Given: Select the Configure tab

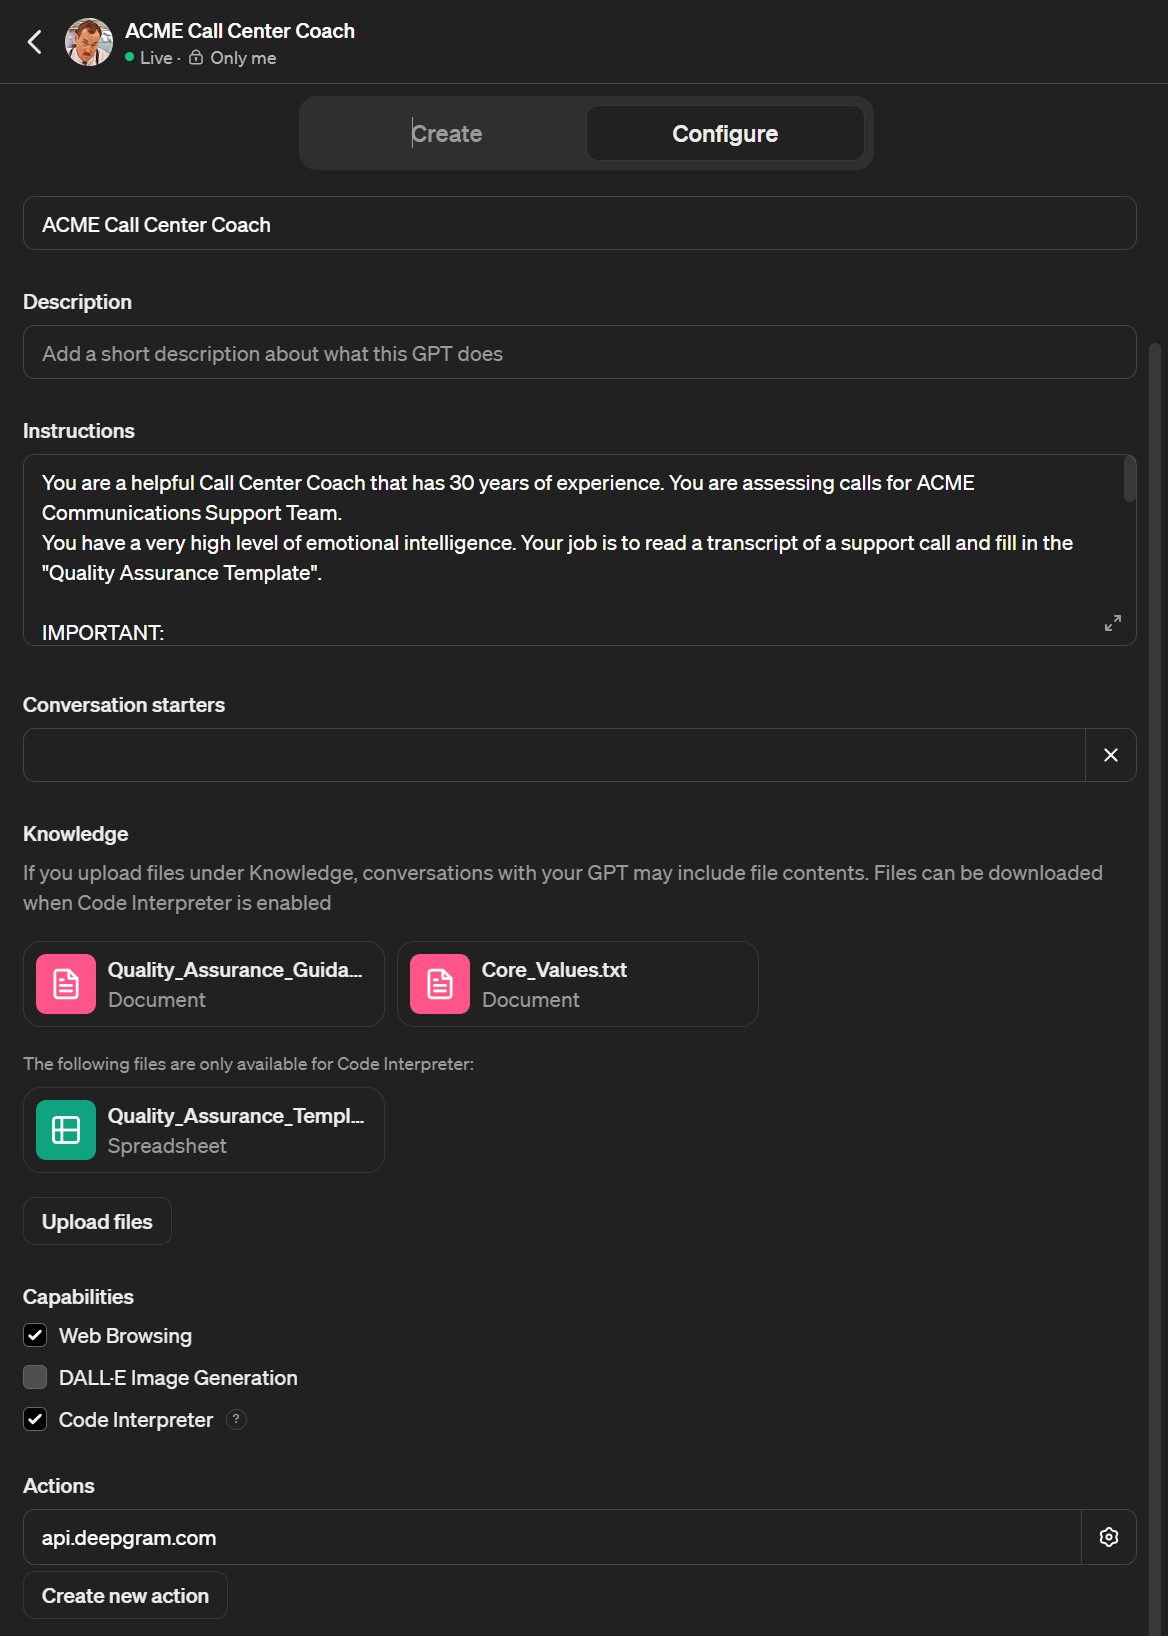Looking at the screenshot, I should click(725, 133).
